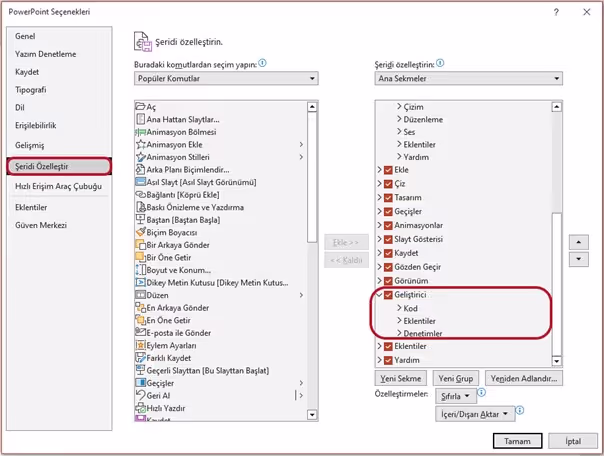Screen dimensions: 604x456
Task: Expand the Kod group under Geliştirici
Action: tap(399, 308)
